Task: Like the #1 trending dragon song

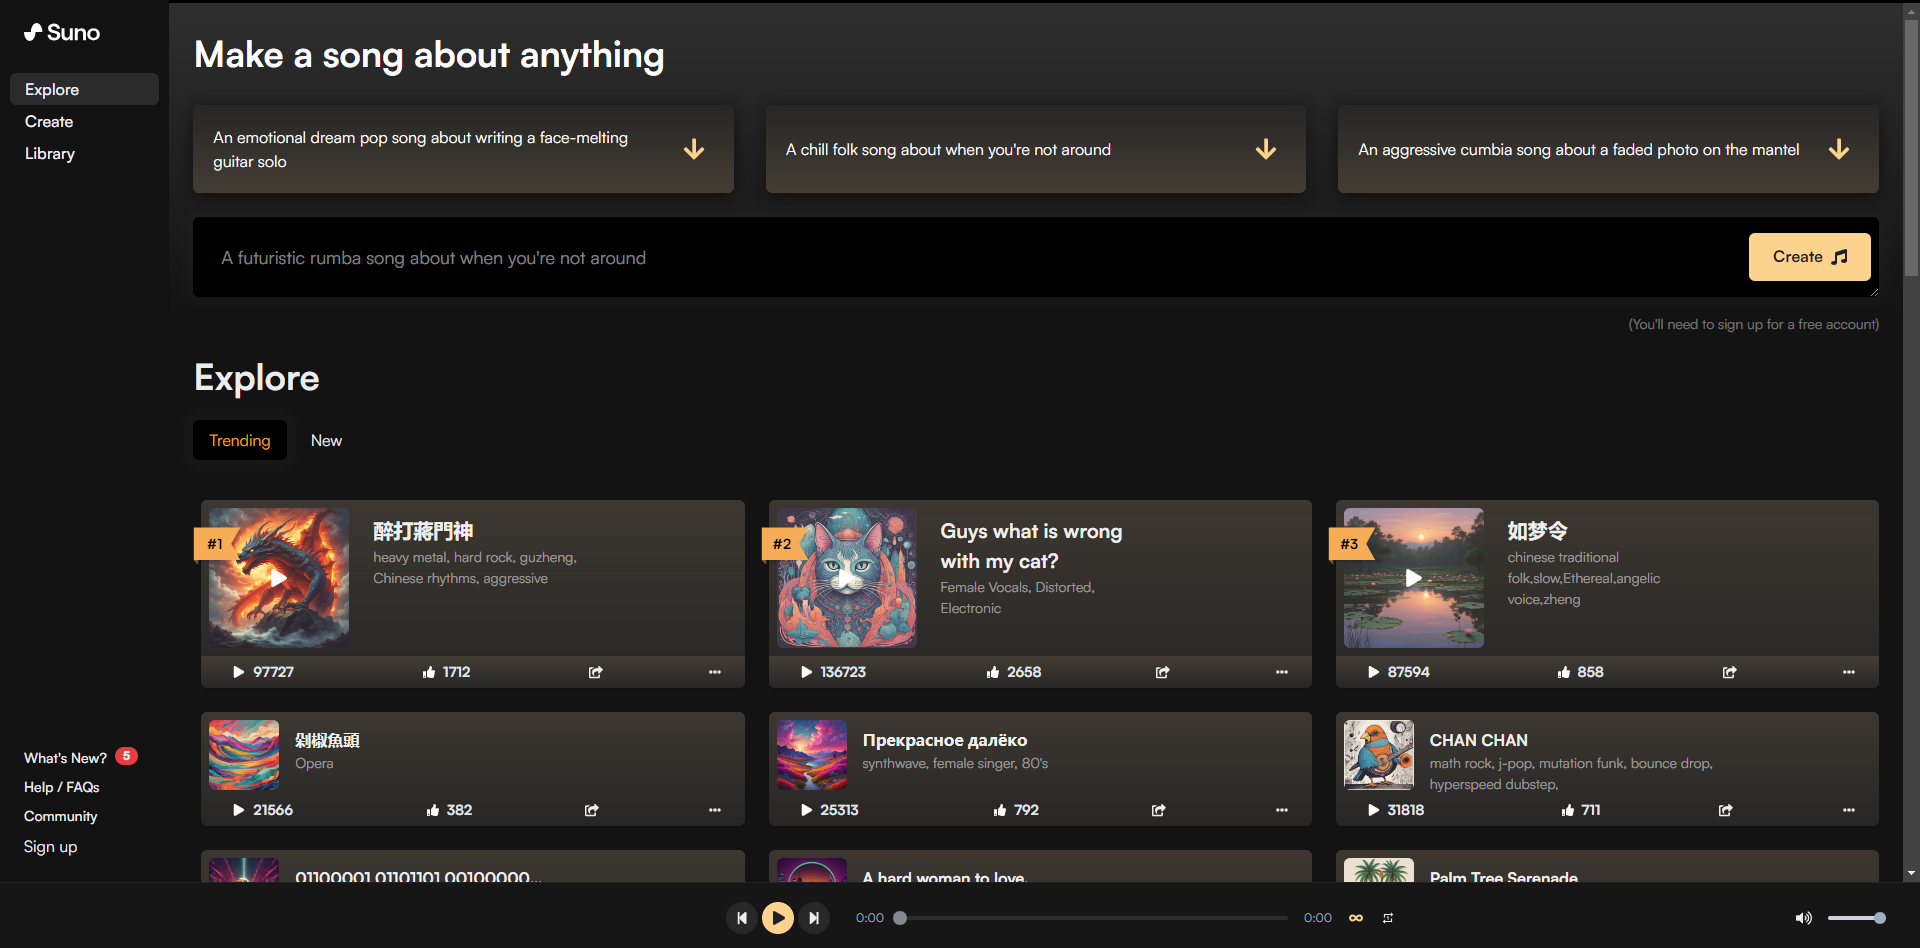Action: pyautogui.click(x=429, y=672)
